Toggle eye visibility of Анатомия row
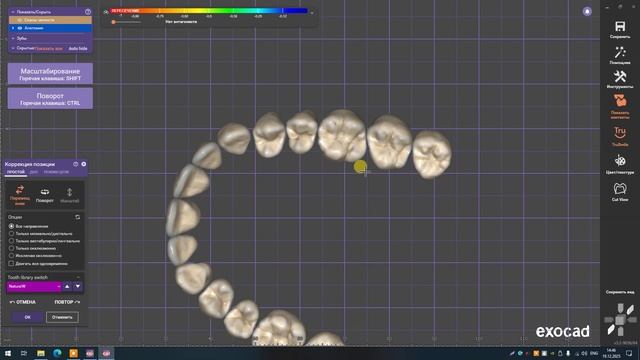This screenshot has height=360, width=640. (20, 28)
